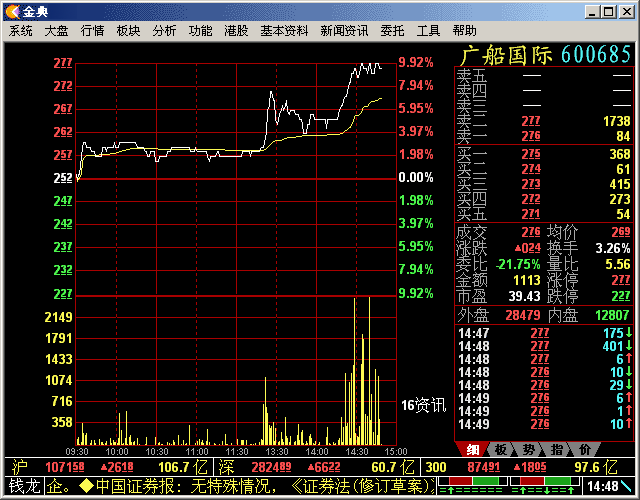Click the 金额 value 1113
640x500 pixels.
click(527, 280)
